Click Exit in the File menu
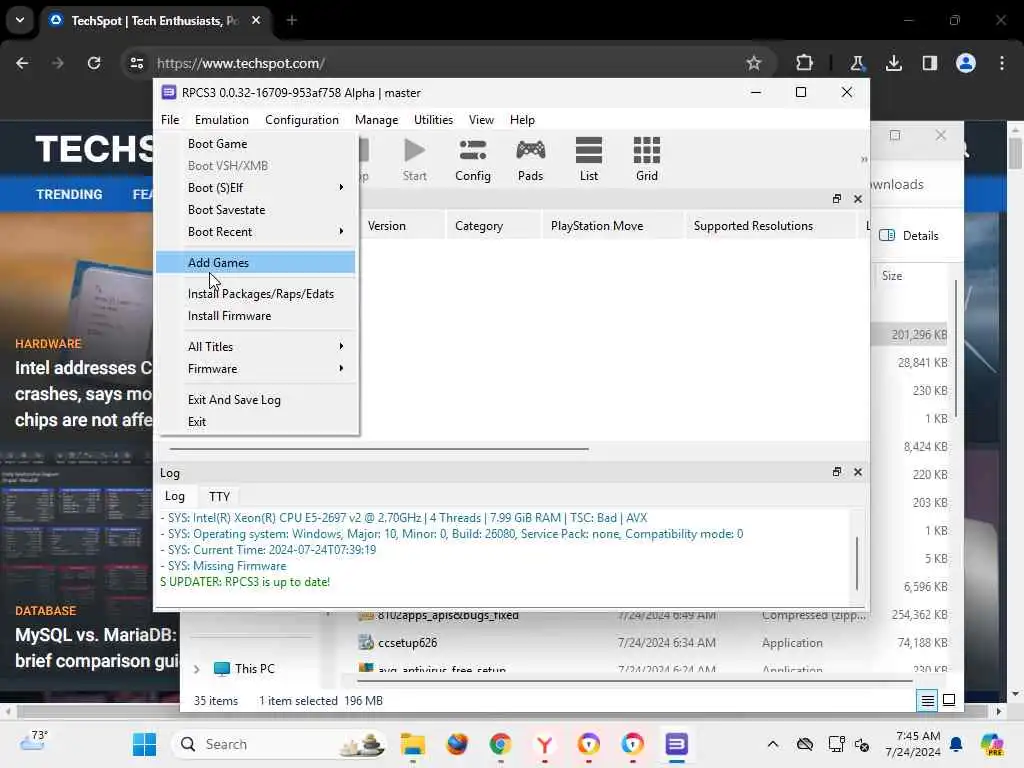This screenshot has width=1024, height=768. tap(256, 422)
